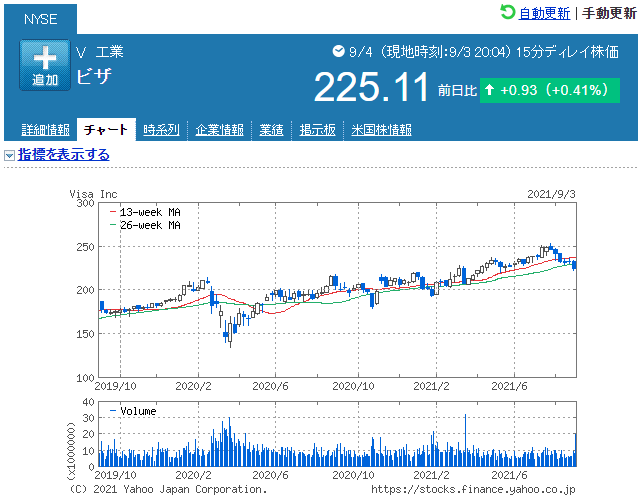Click the plus 追加 add-to-portfolio button
This screenshot has width=644, height=500.
[x=45, y=65]
